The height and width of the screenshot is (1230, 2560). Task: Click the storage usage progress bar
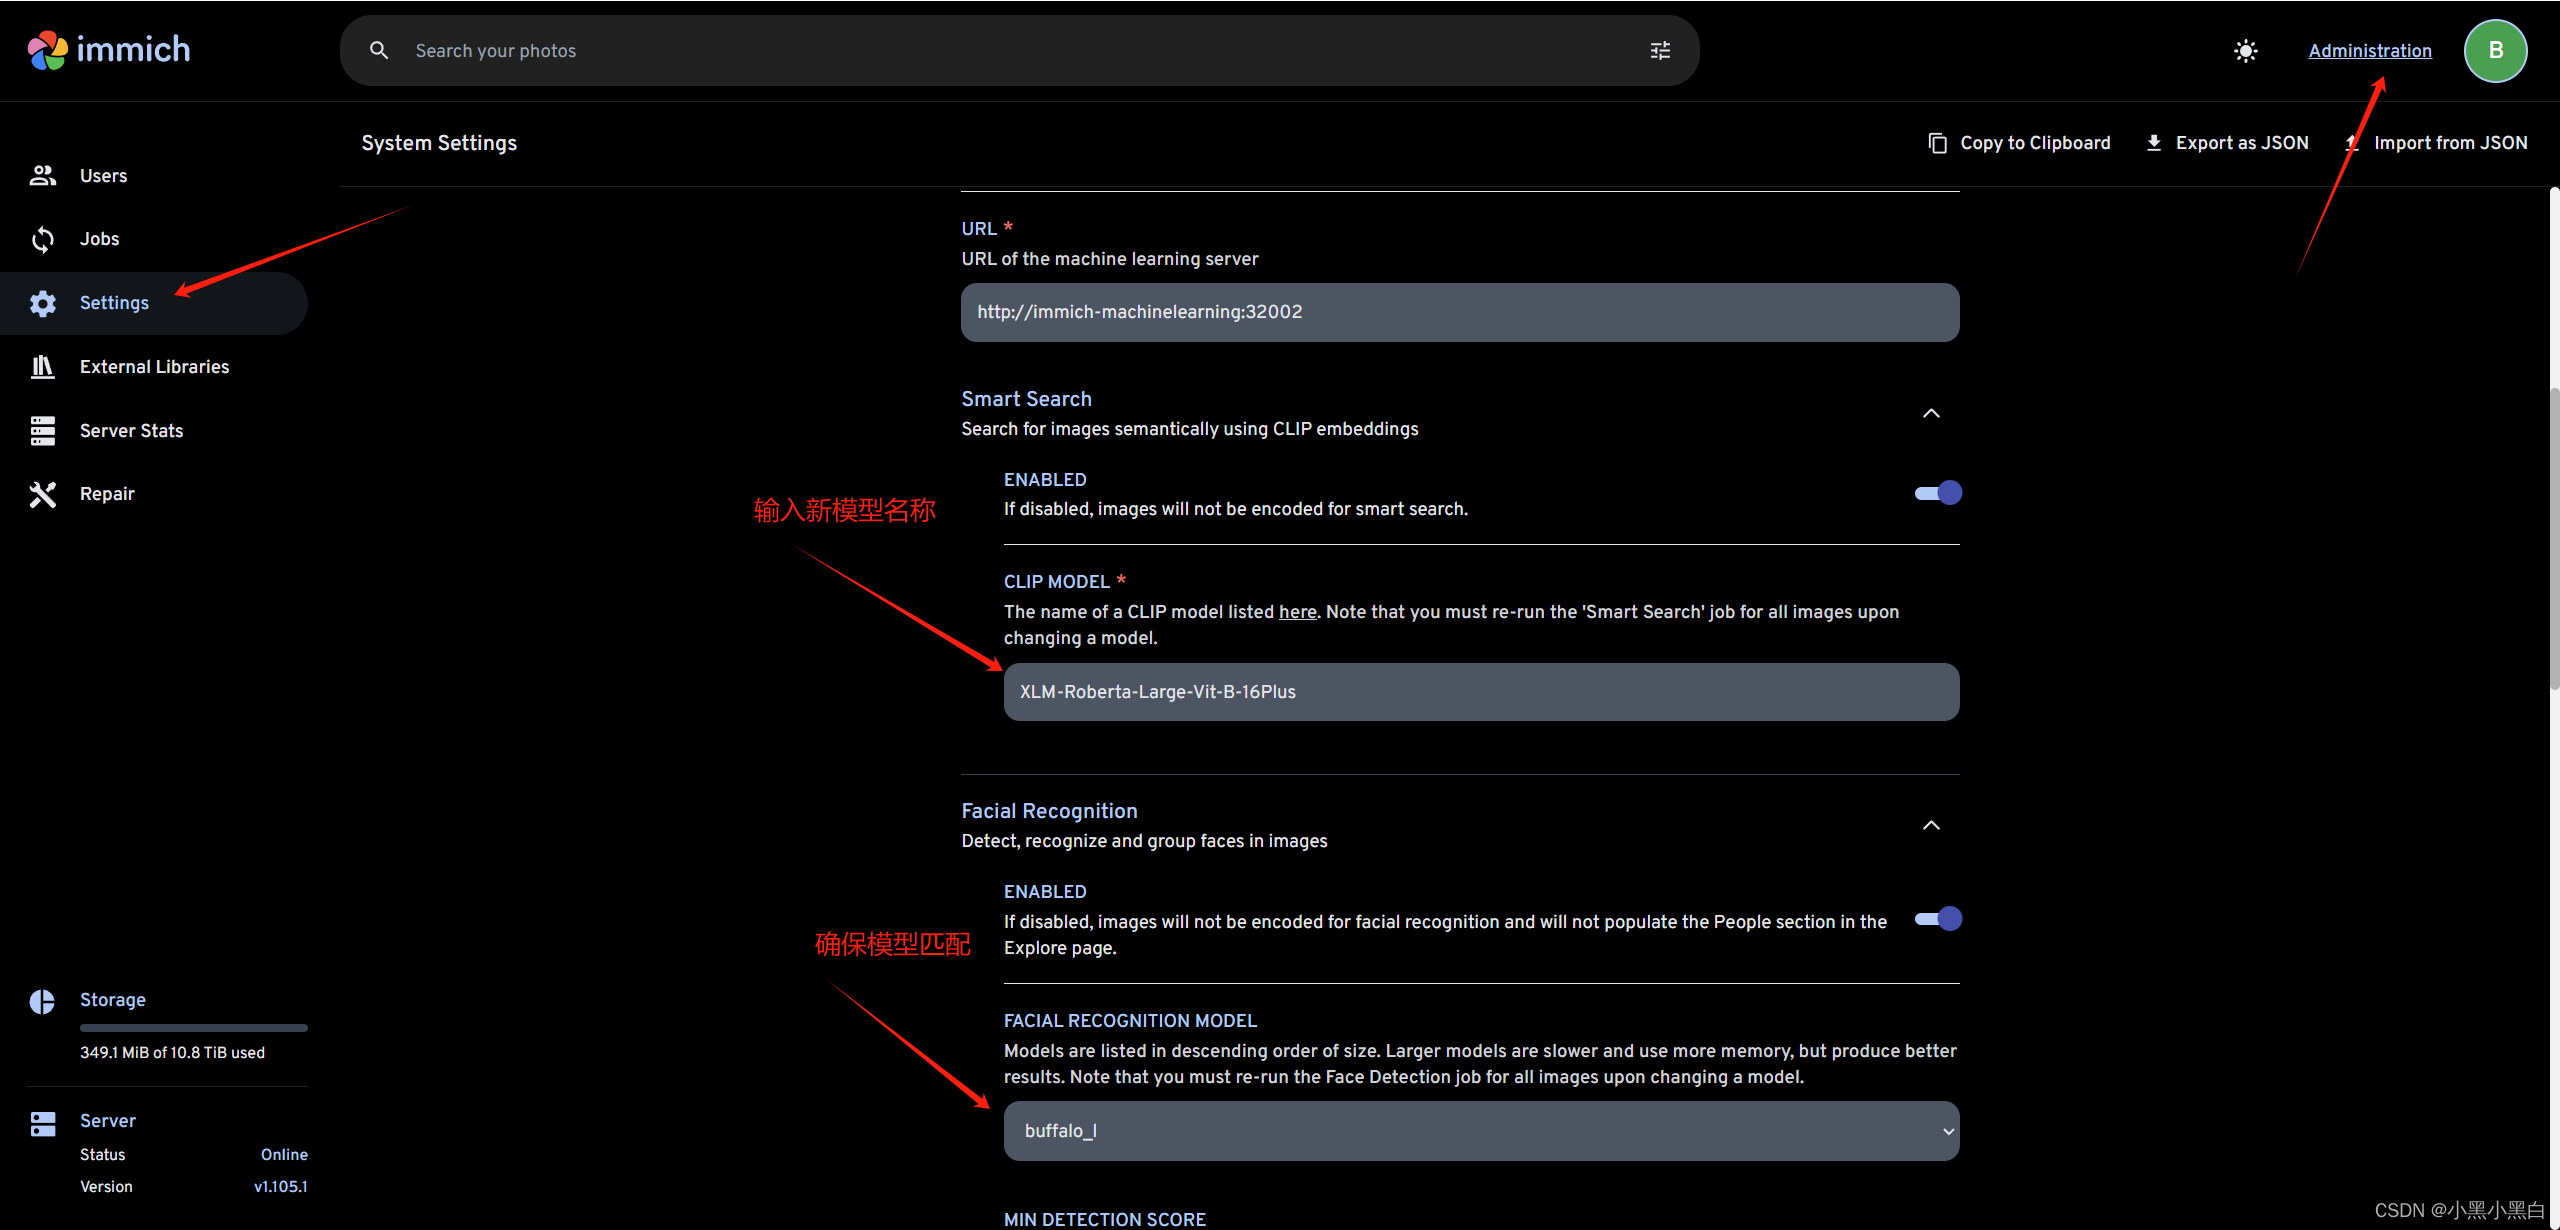click(193, 1027)
